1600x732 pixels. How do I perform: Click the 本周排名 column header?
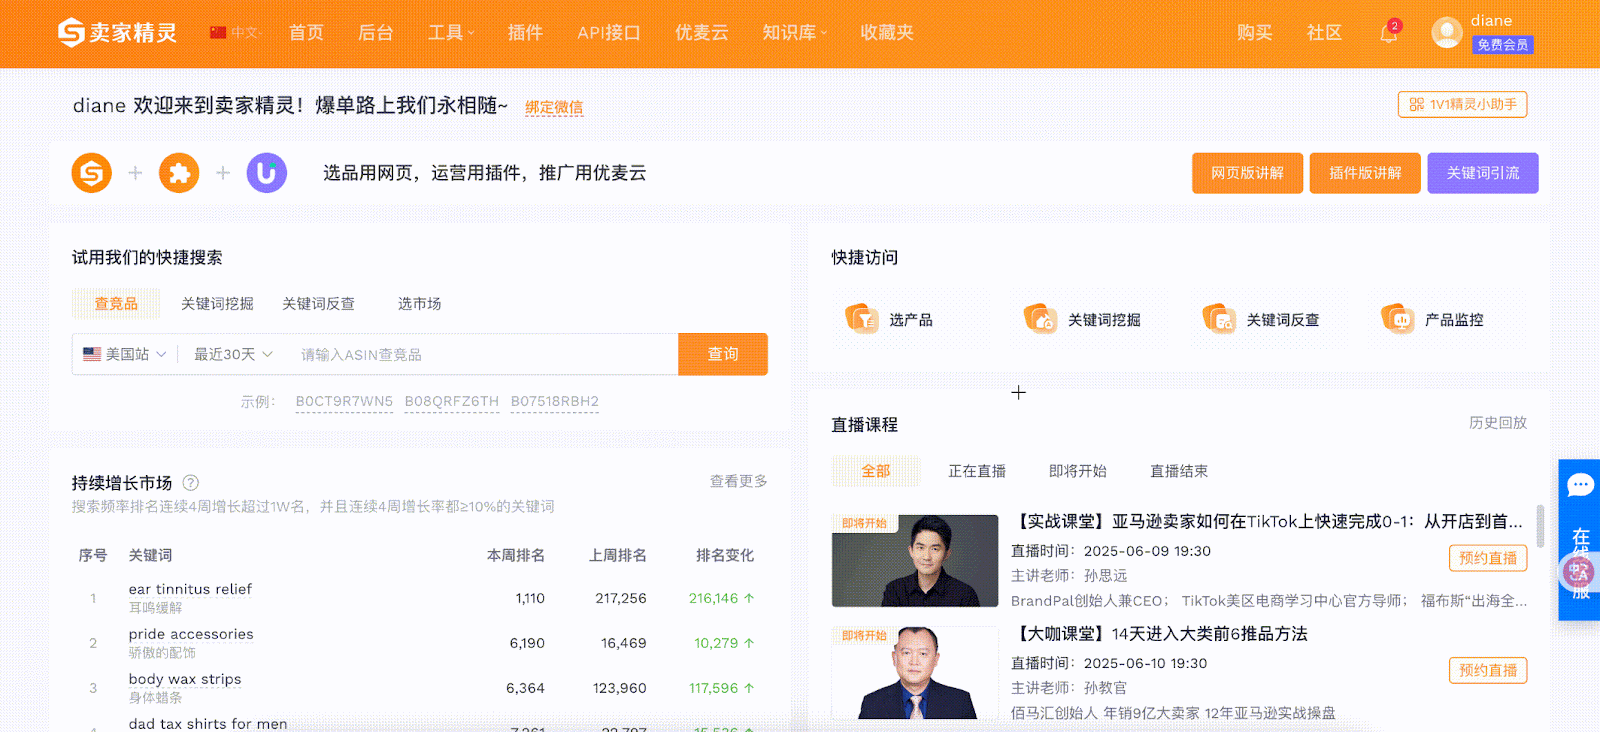point(516,555)
